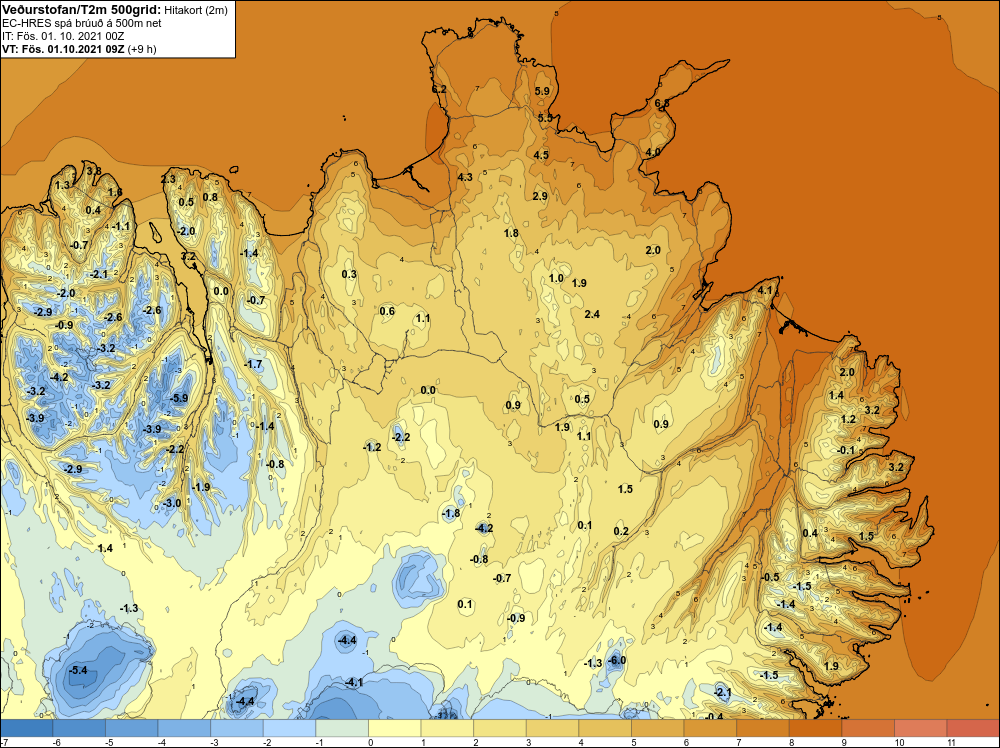Click the 3.8 temperature value on the map

pos(94,170)
